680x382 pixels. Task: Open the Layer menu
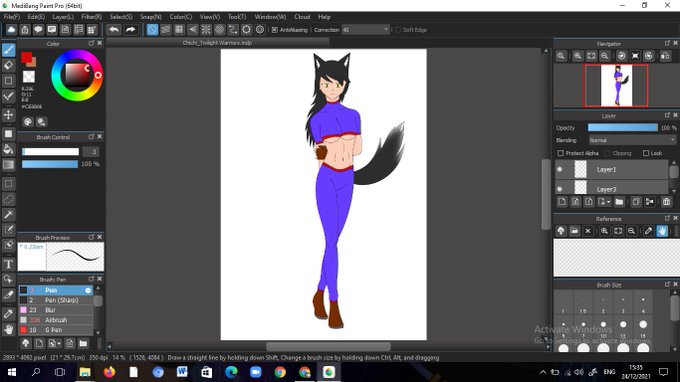[63, 17]
